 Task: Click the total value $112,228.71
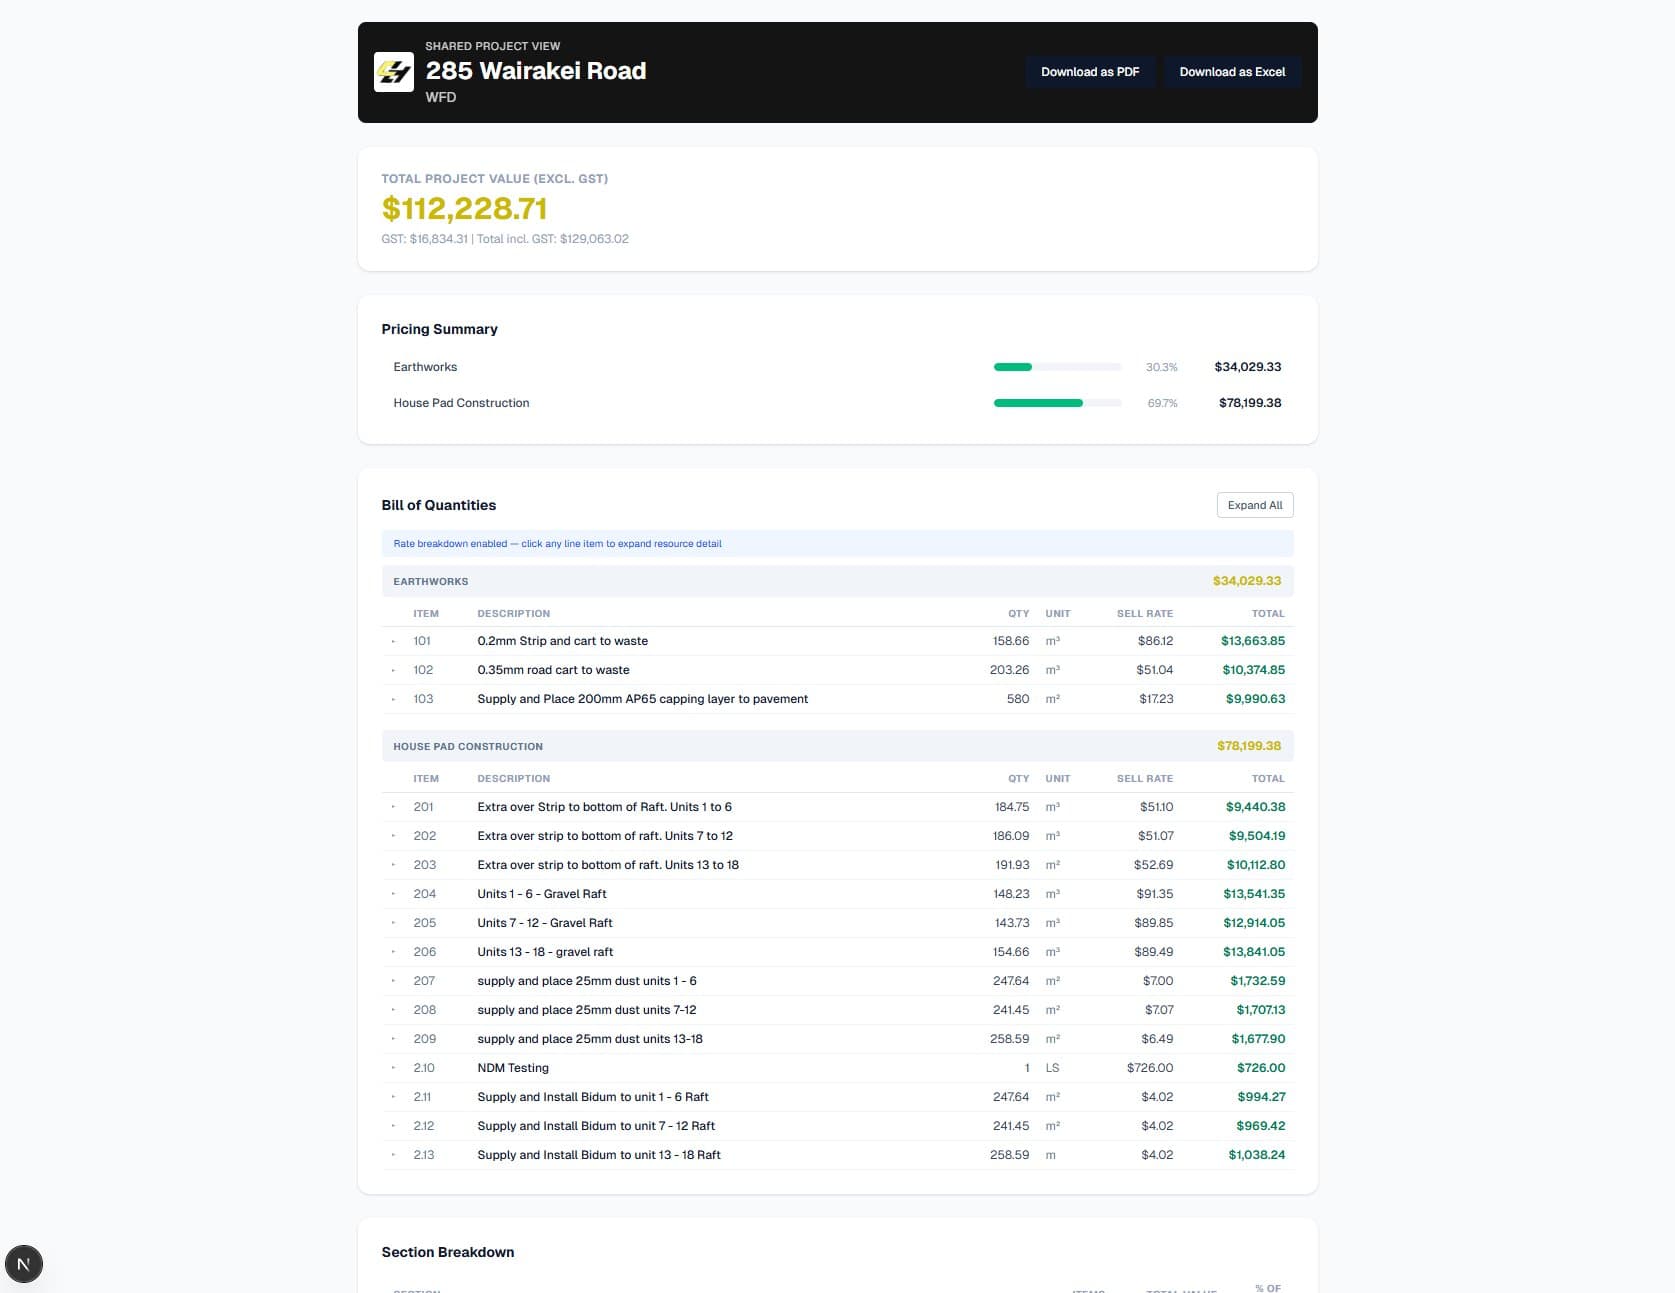[x=464, y=208]
